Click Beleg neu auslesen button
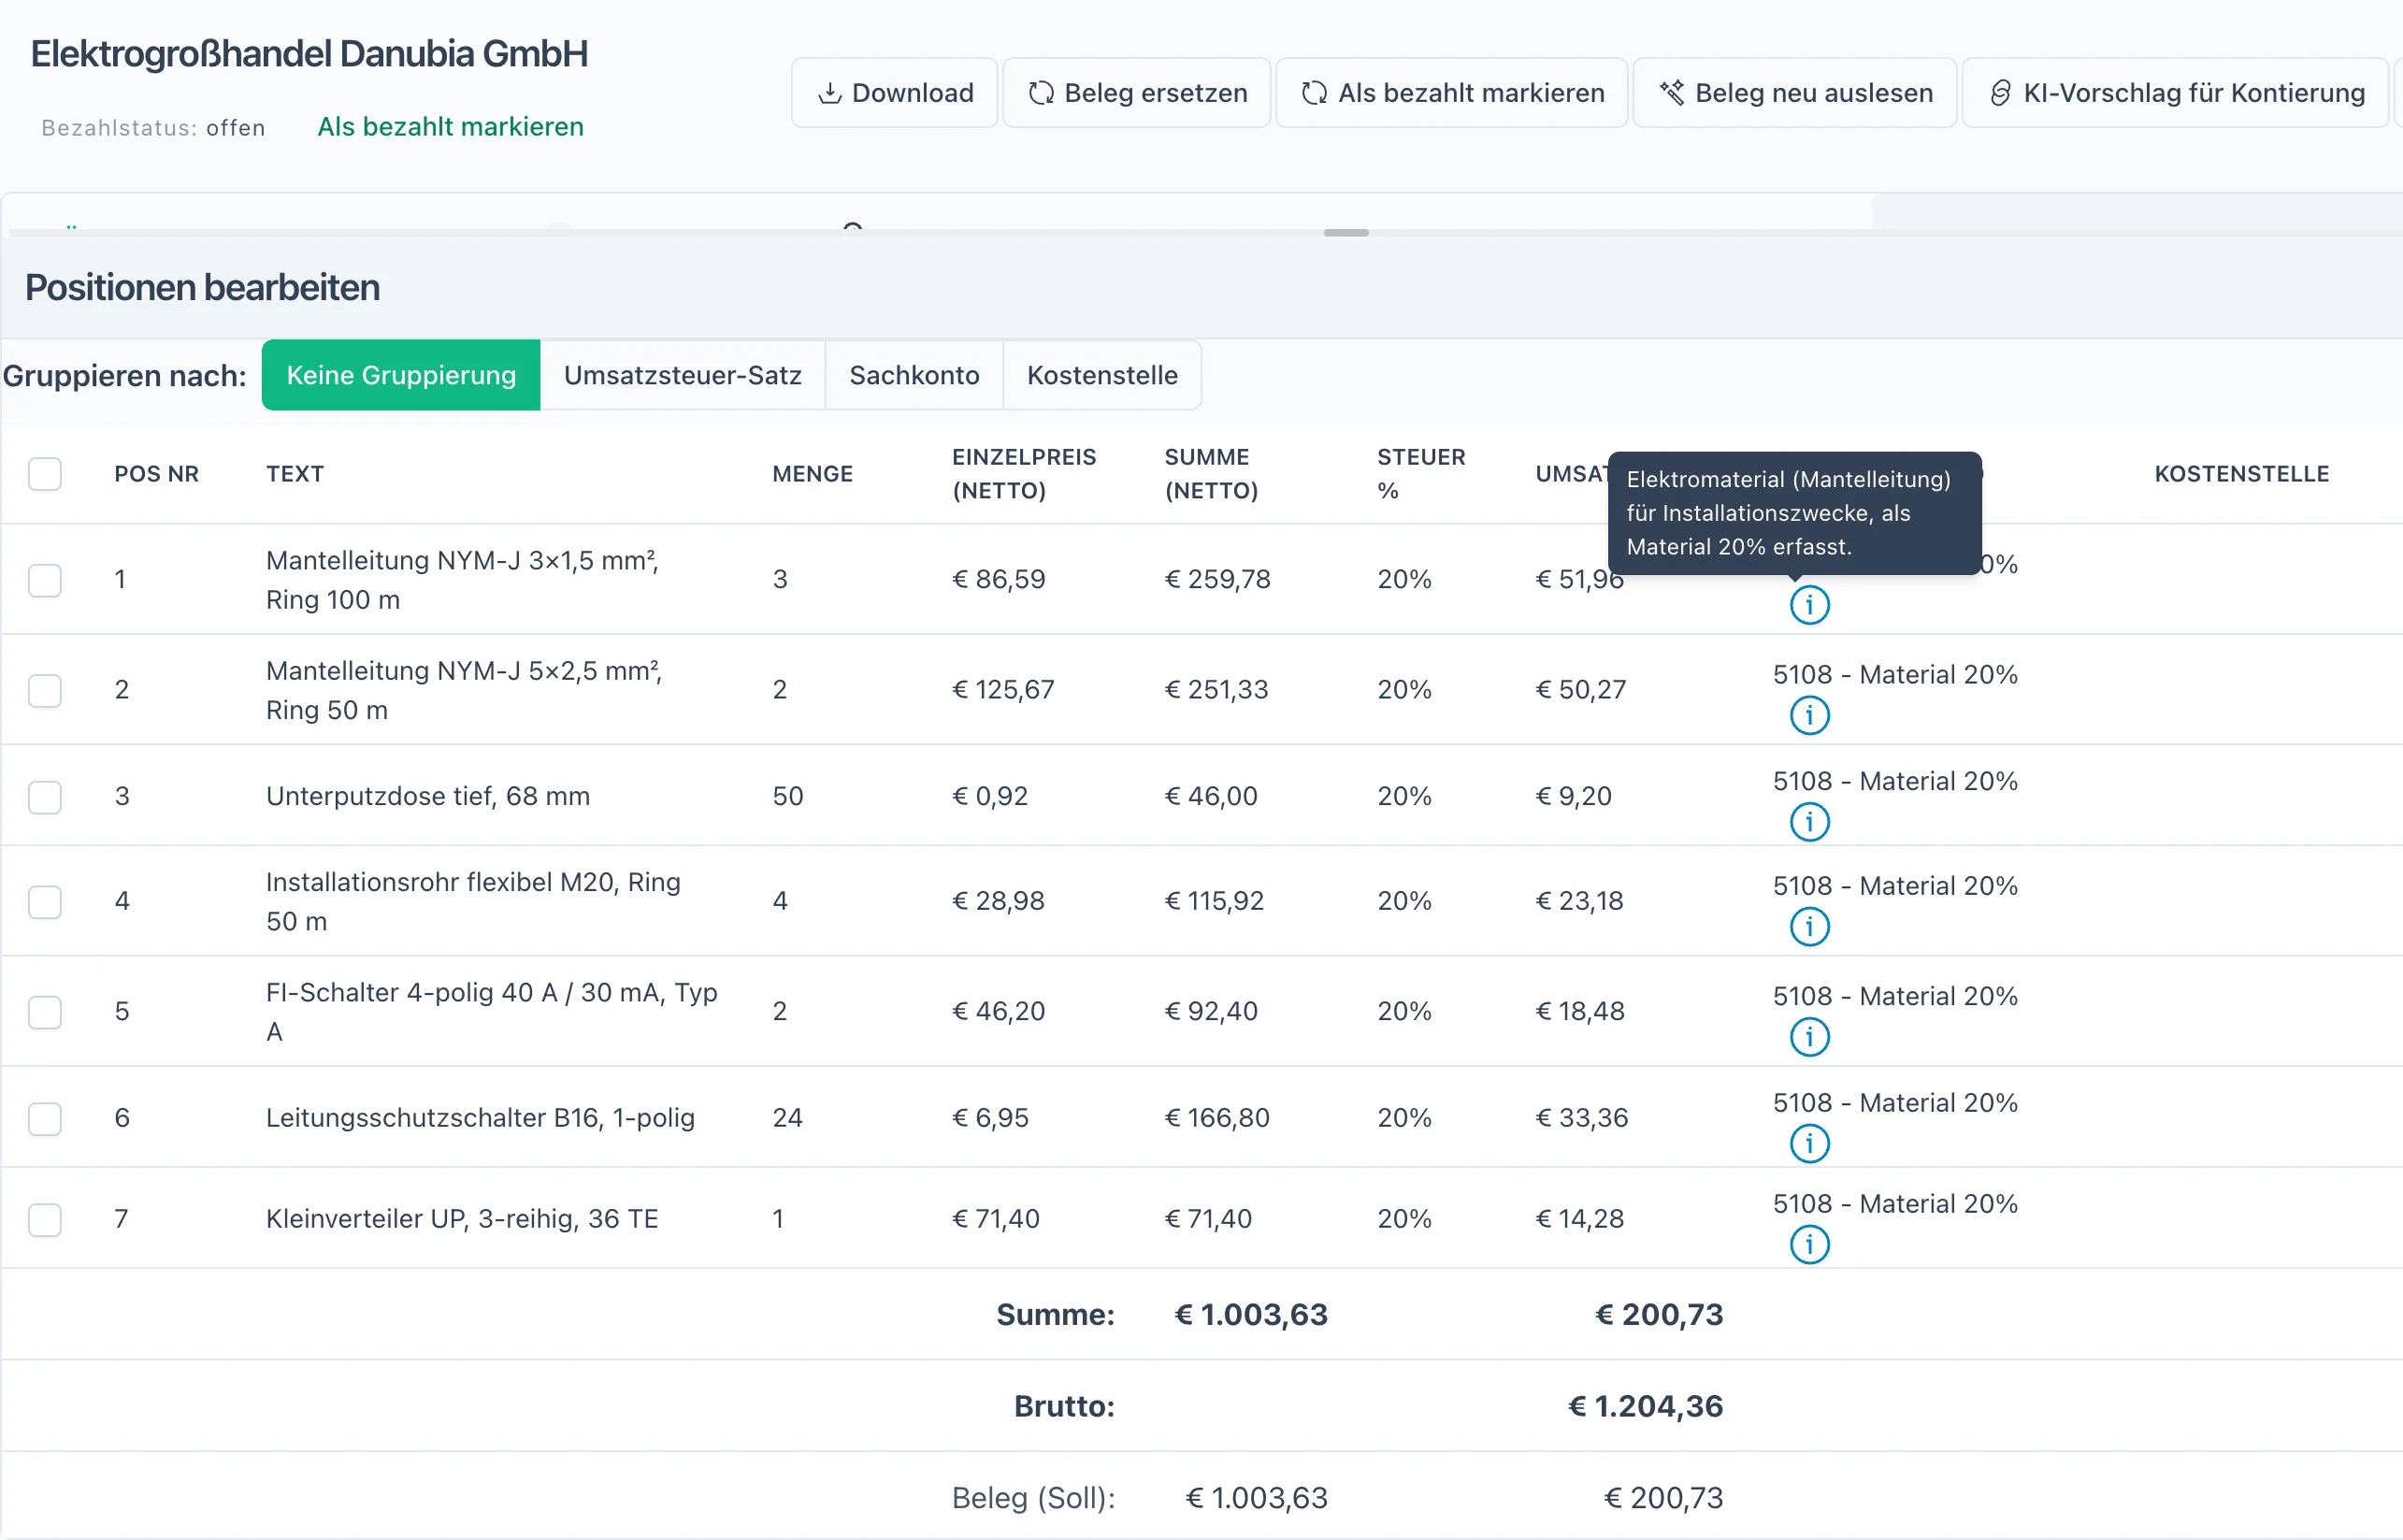 [1795, 93]
